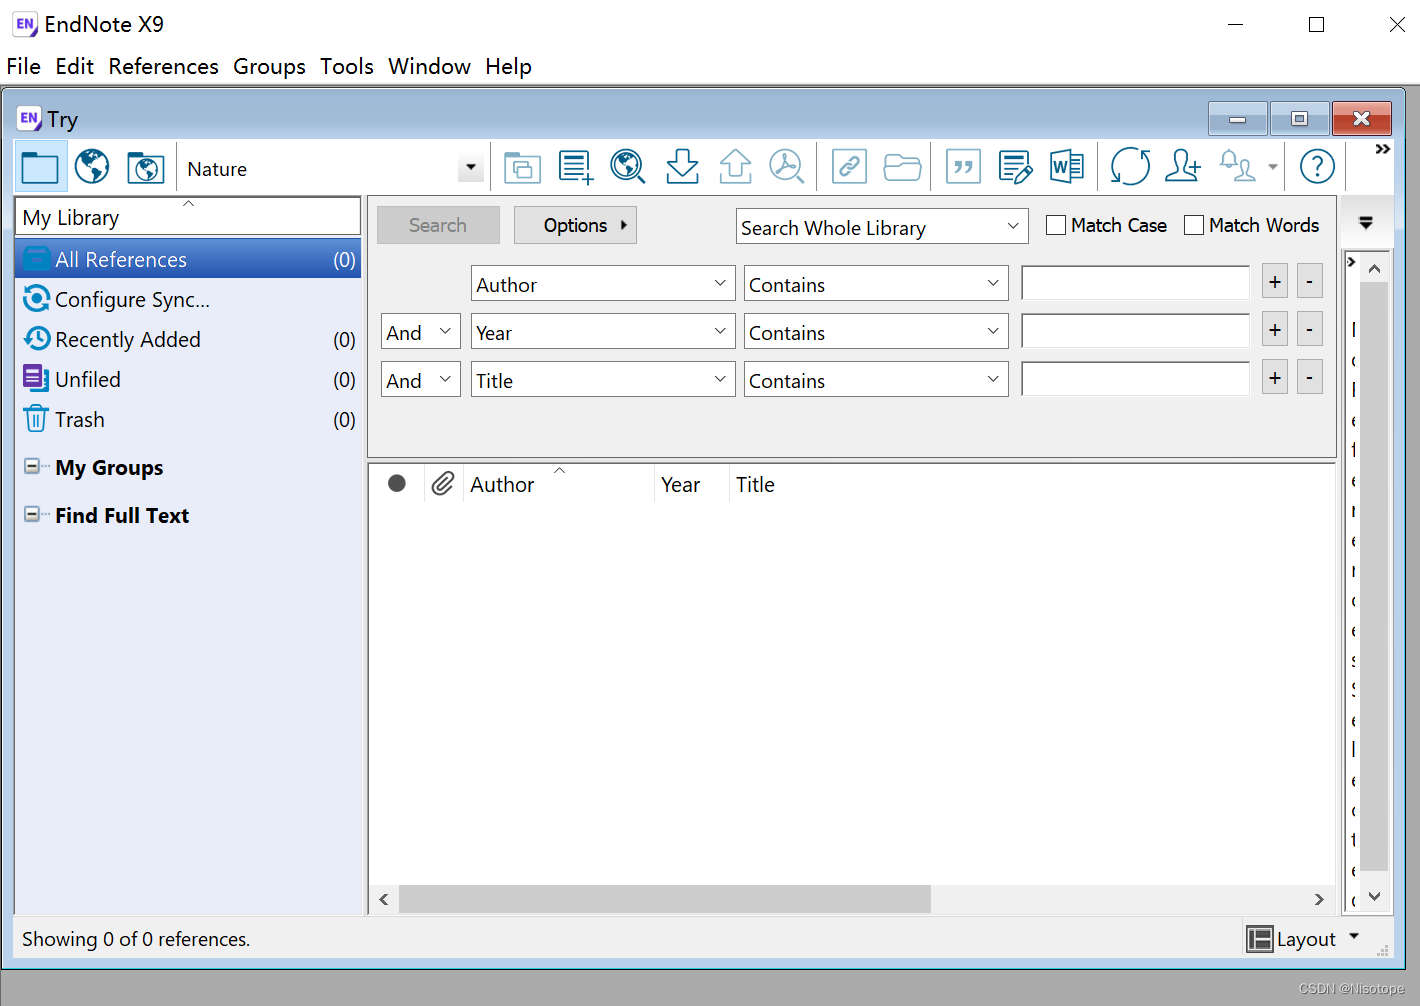This screenshot has width=1420, height=1006.
Task: Click the Export upload arrow icon
Action: pyautogui.click(x=735, y=166)
